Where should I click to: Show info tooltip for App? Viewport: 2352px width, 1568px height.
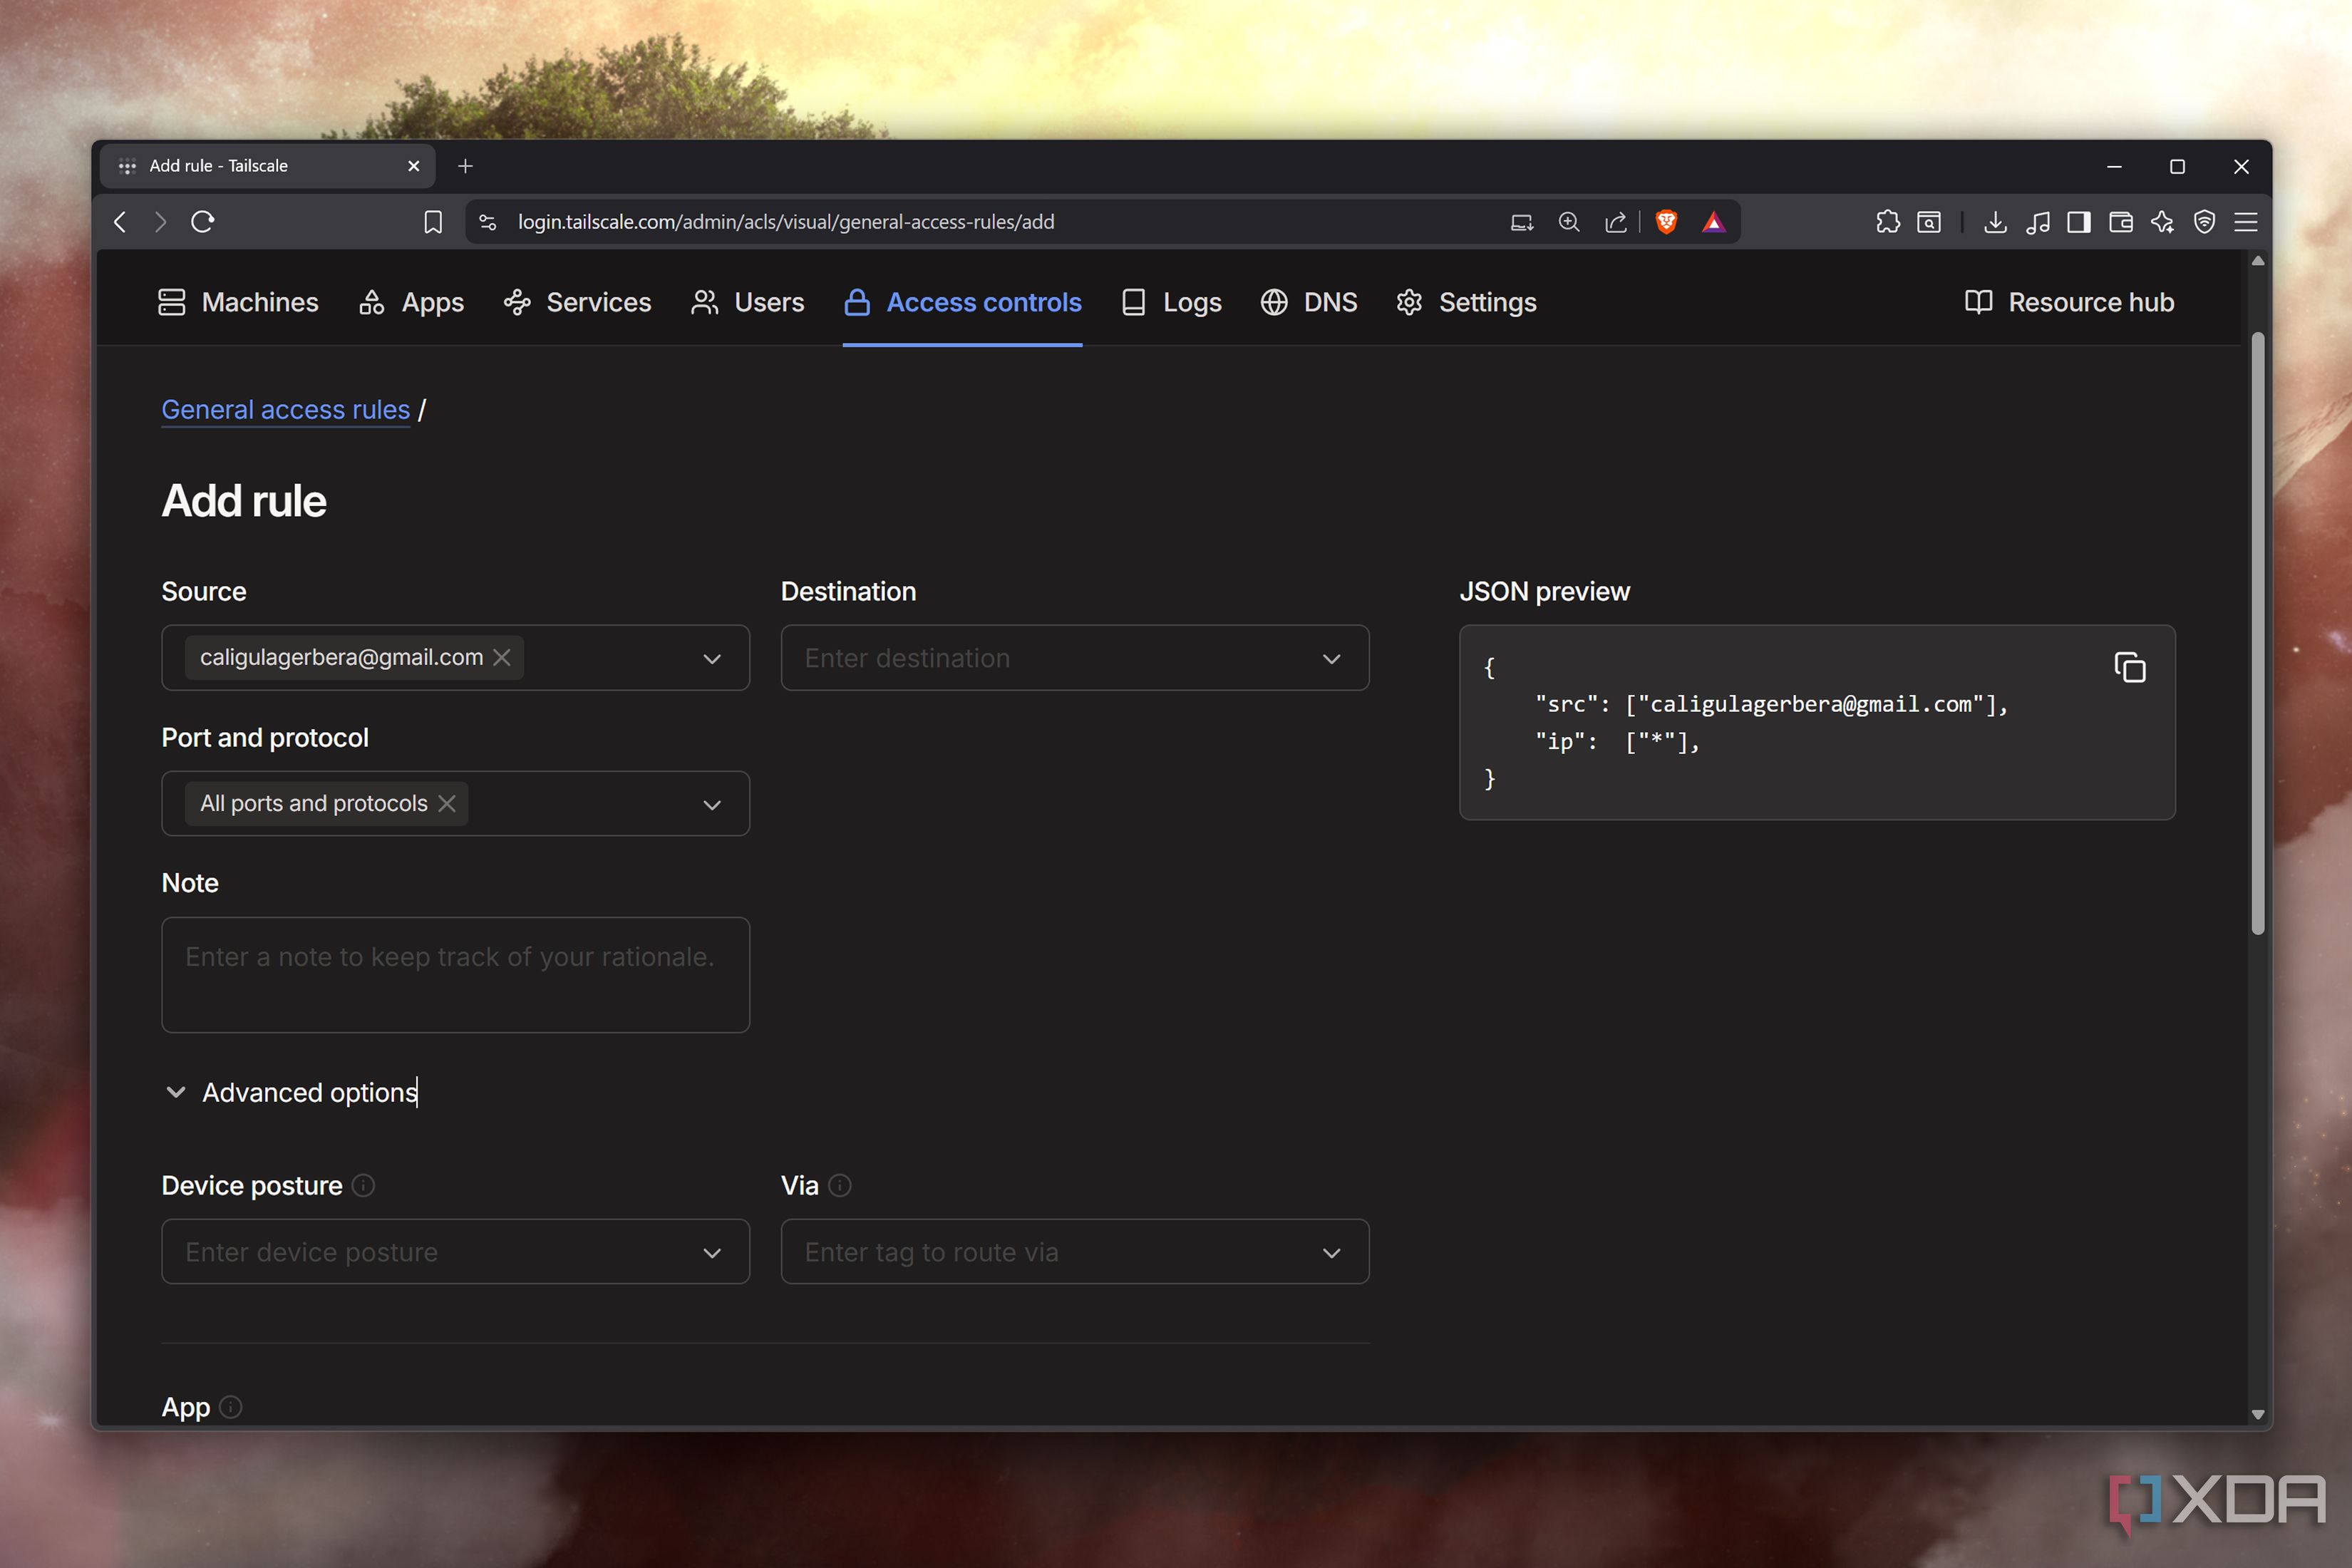pos(231,1407)
